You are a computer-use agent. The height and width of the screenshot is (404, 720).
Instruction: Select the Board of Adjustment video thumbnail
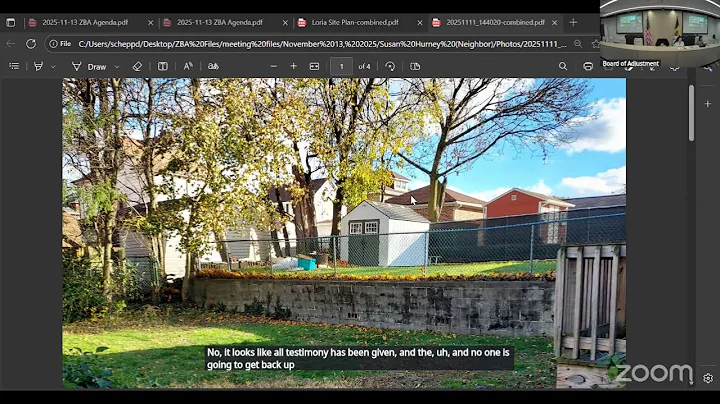pos(660,34)
